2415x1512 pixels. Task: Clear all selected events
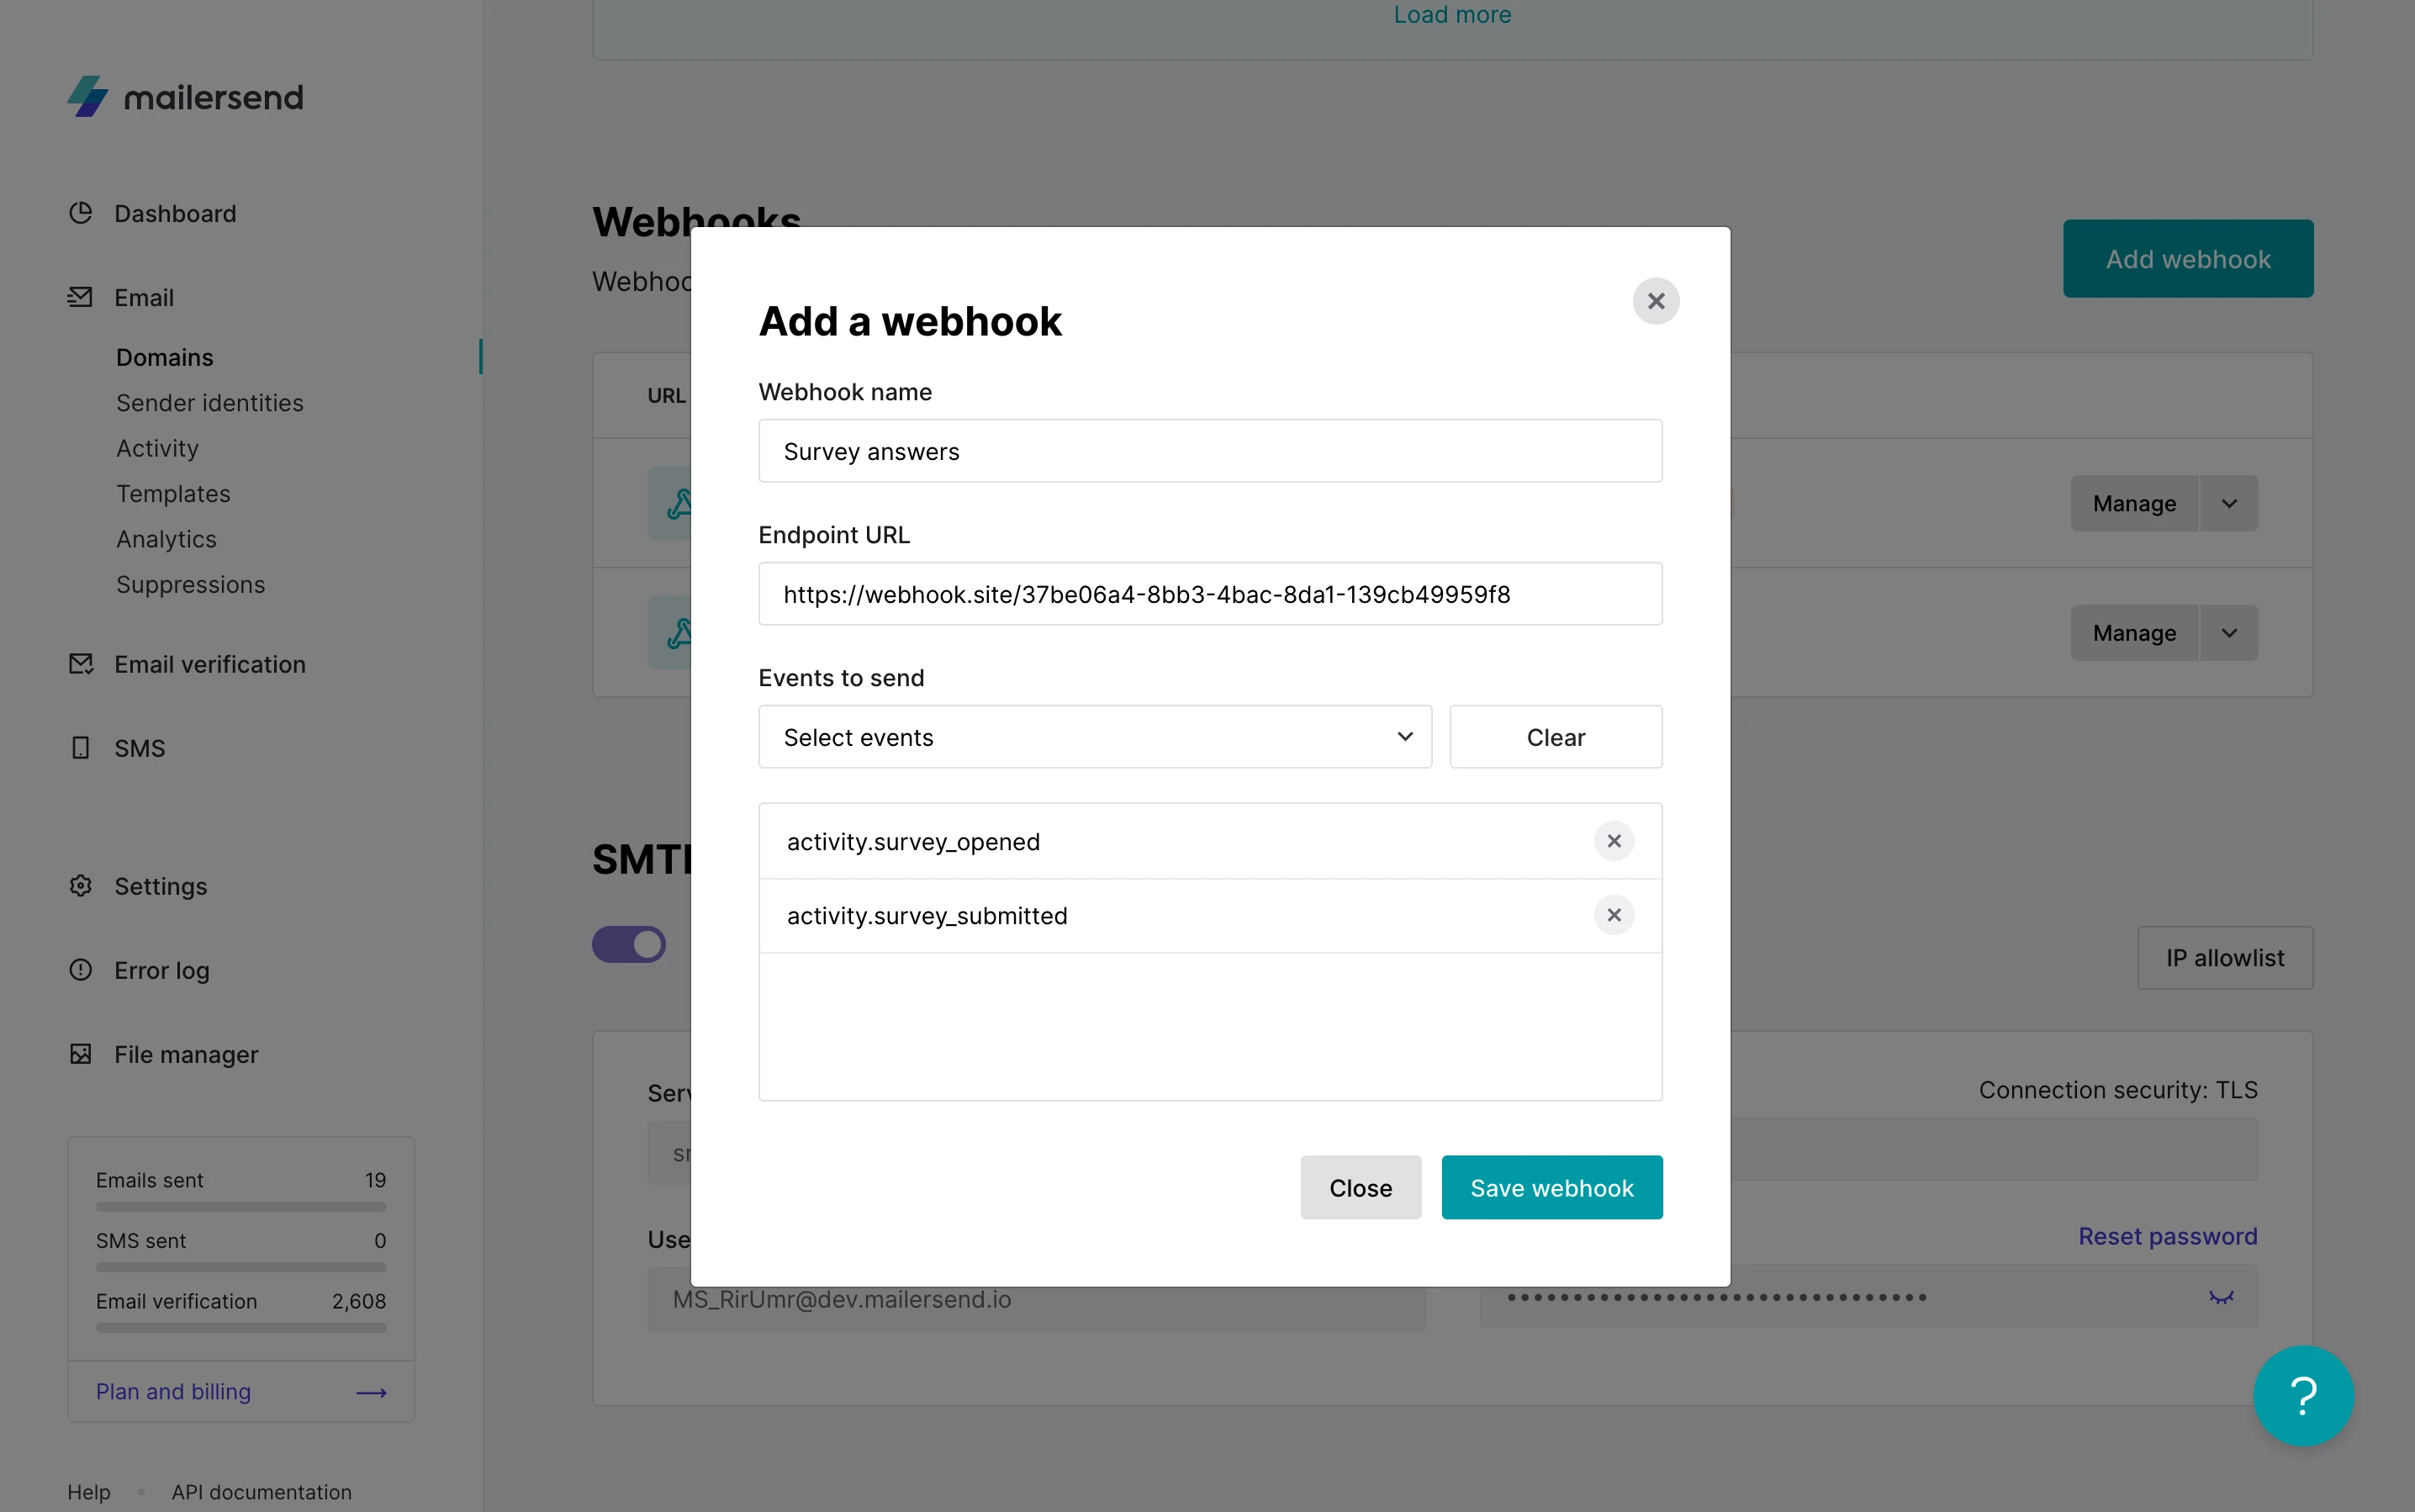tap(1556, 737)
